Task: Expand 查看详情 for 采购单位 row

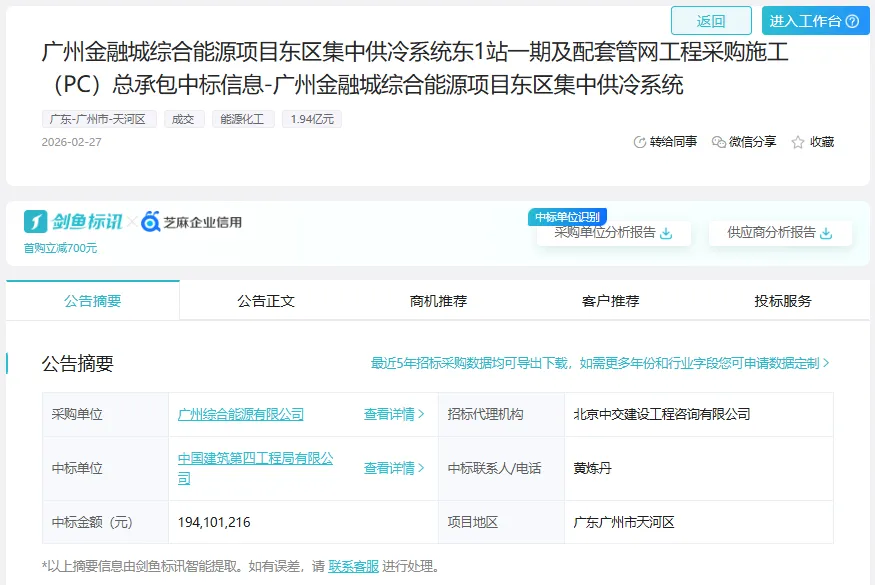Action: click(x=394, y=414)
